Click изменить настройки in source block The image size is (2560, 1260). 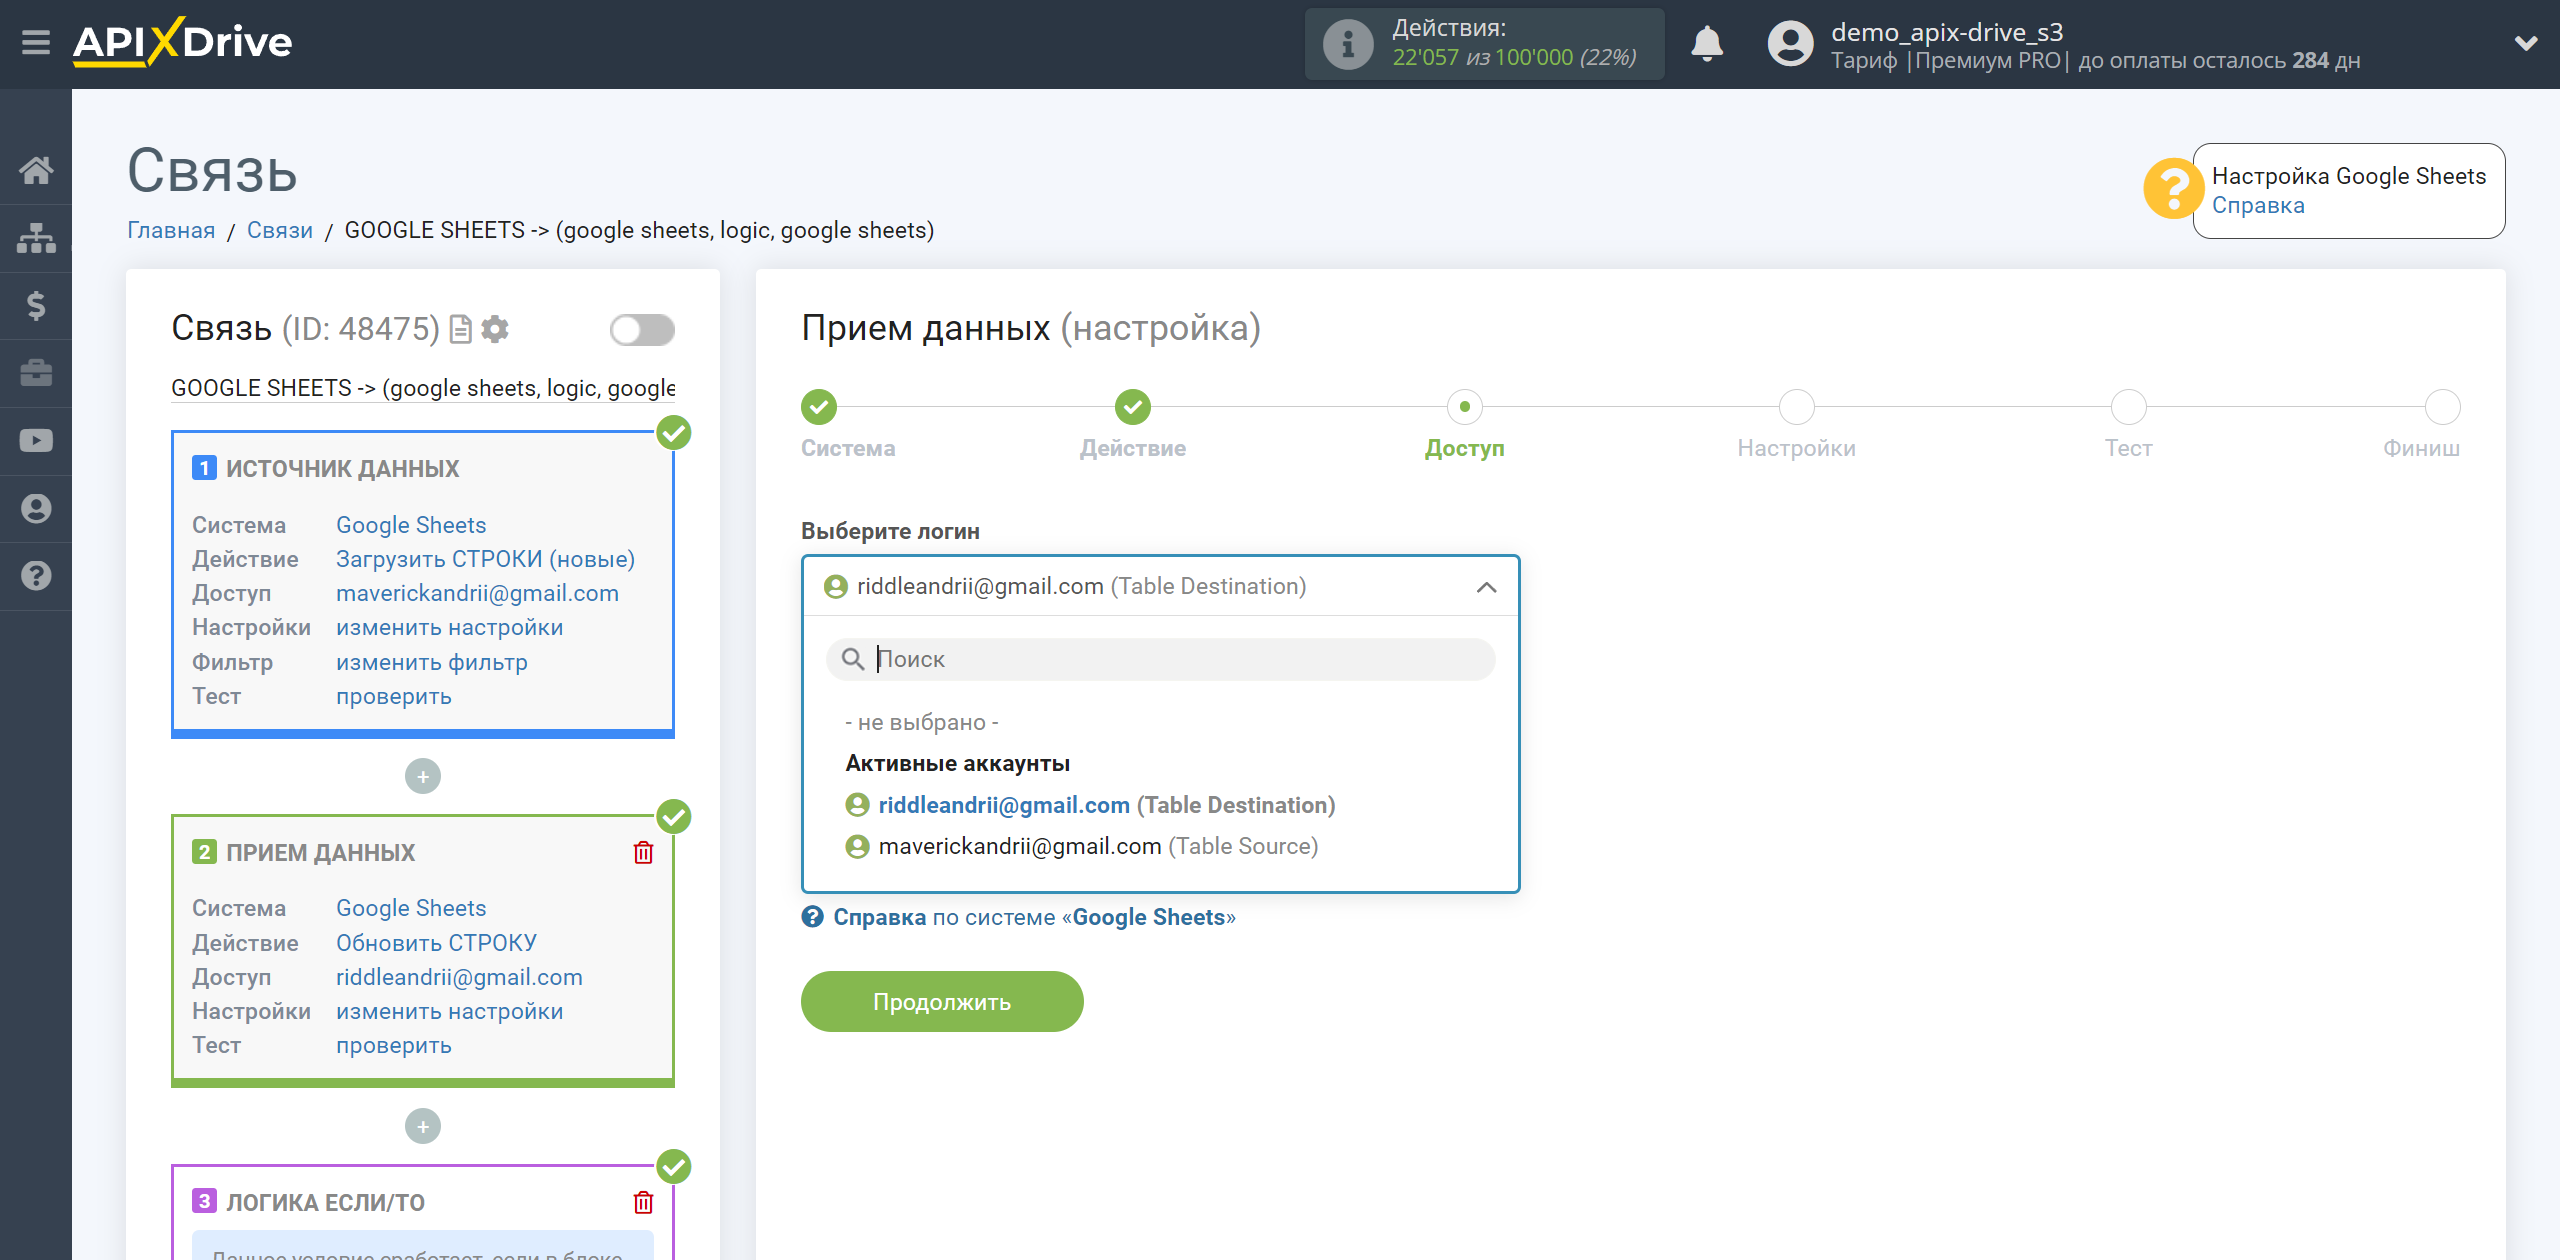(x=450, y=627)
